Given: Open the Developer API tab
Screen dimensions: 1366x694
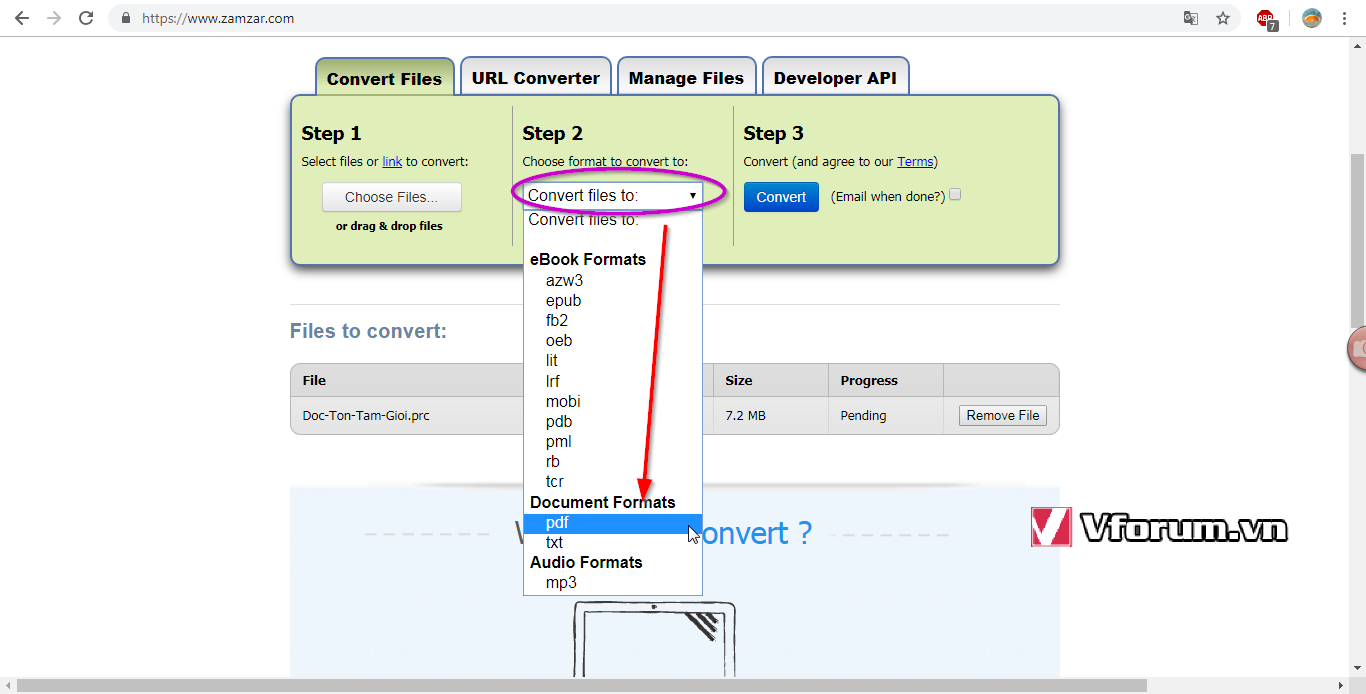Looking at the screenshot, I should coord(835,77).
